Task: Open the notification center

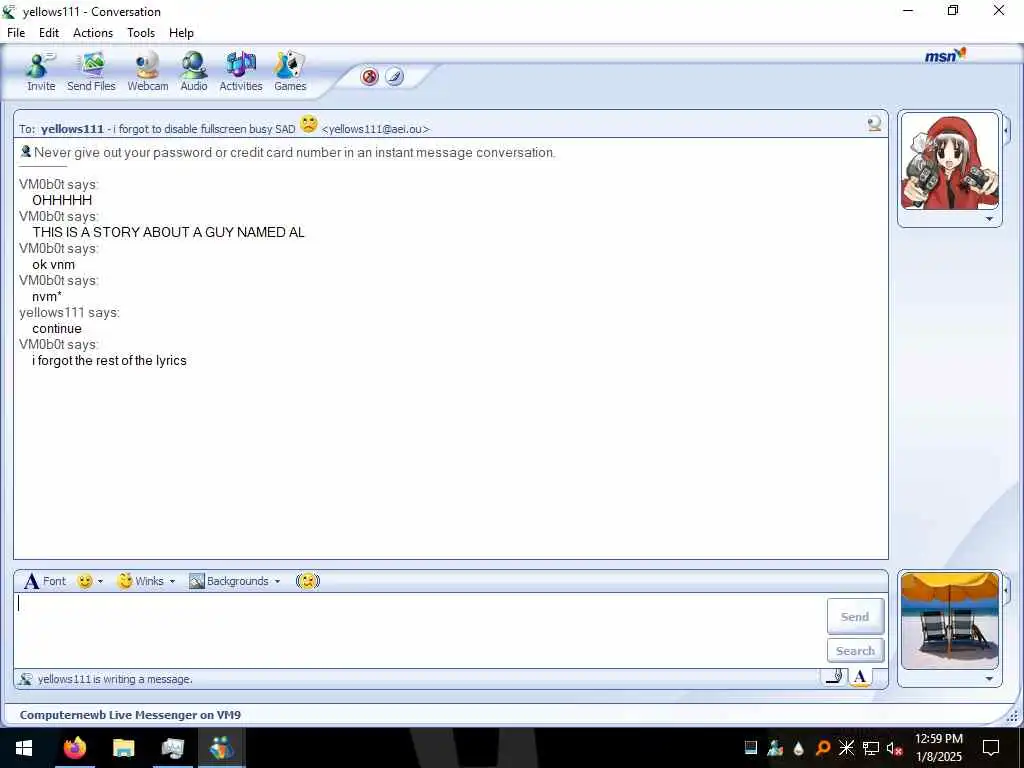Action: click(991, 748)
